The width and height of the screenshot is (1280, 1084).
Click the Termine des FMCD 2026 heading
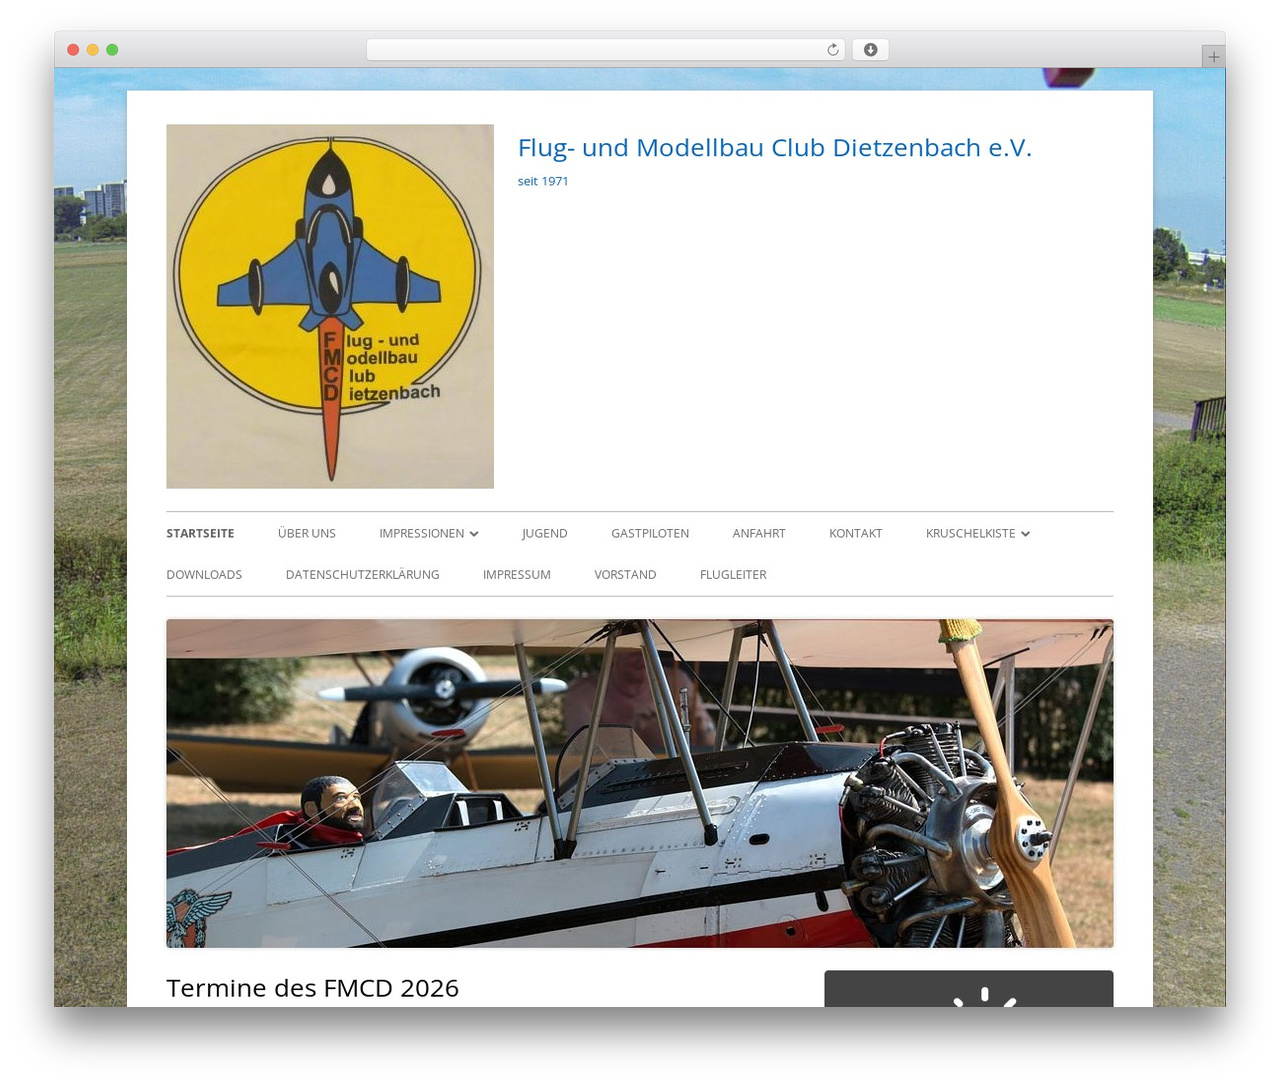coord(313,988)
